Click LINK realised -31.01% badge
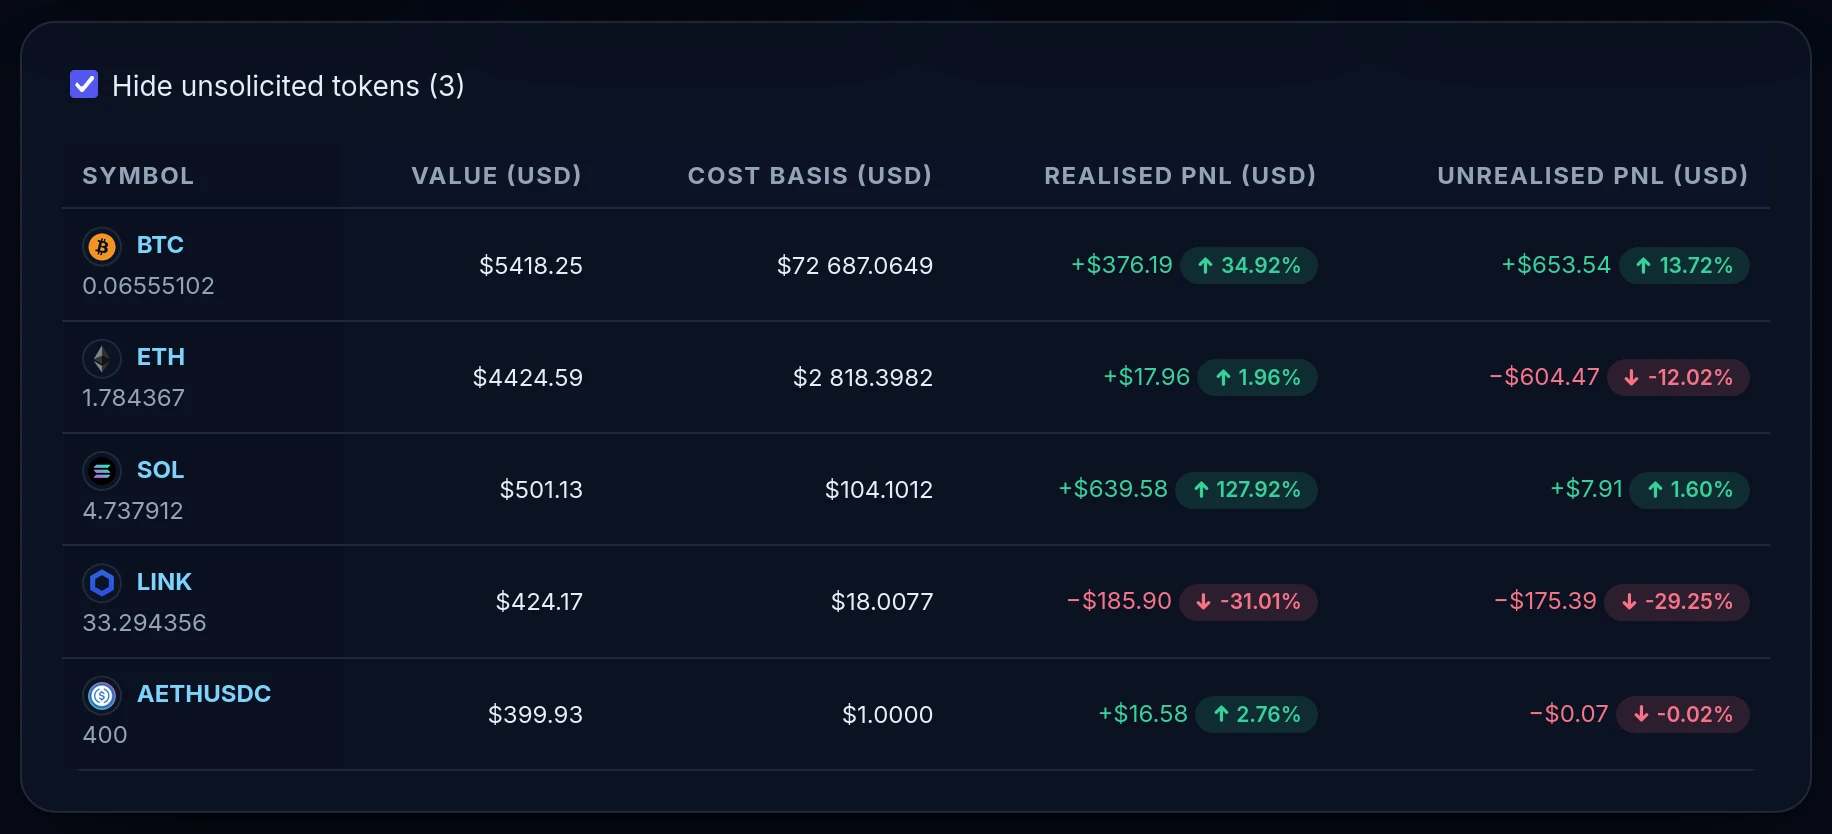The image size is (1832, 834). [x=1248, y=602]
